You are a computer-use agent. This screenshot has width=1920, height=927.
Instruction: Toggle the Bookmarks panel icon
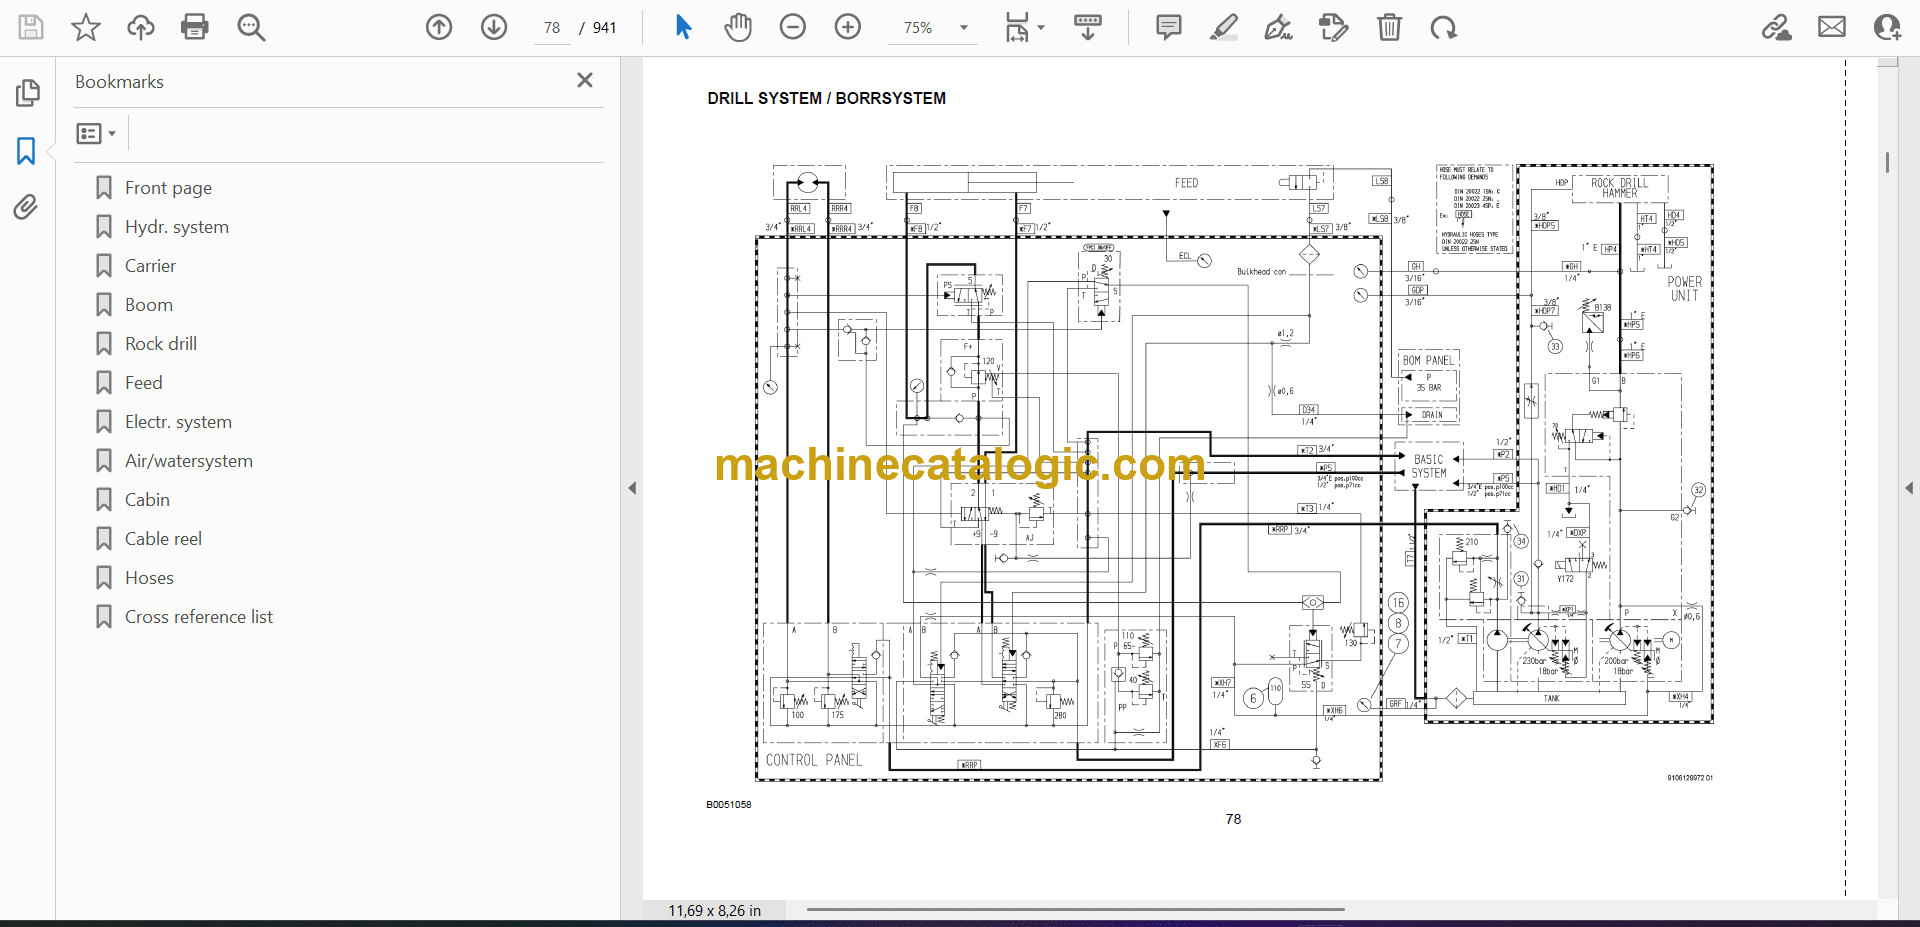[x=26, y=151]
